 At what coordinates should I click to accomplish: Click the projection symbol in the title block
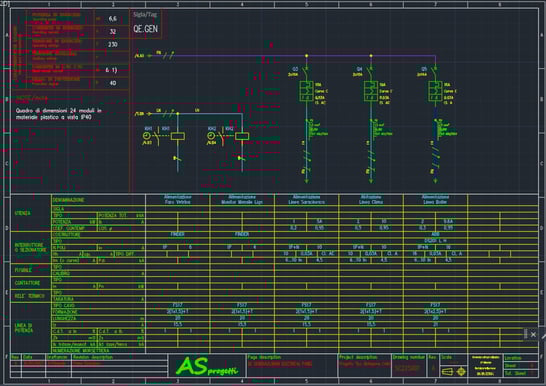click(x=453, y=371)
